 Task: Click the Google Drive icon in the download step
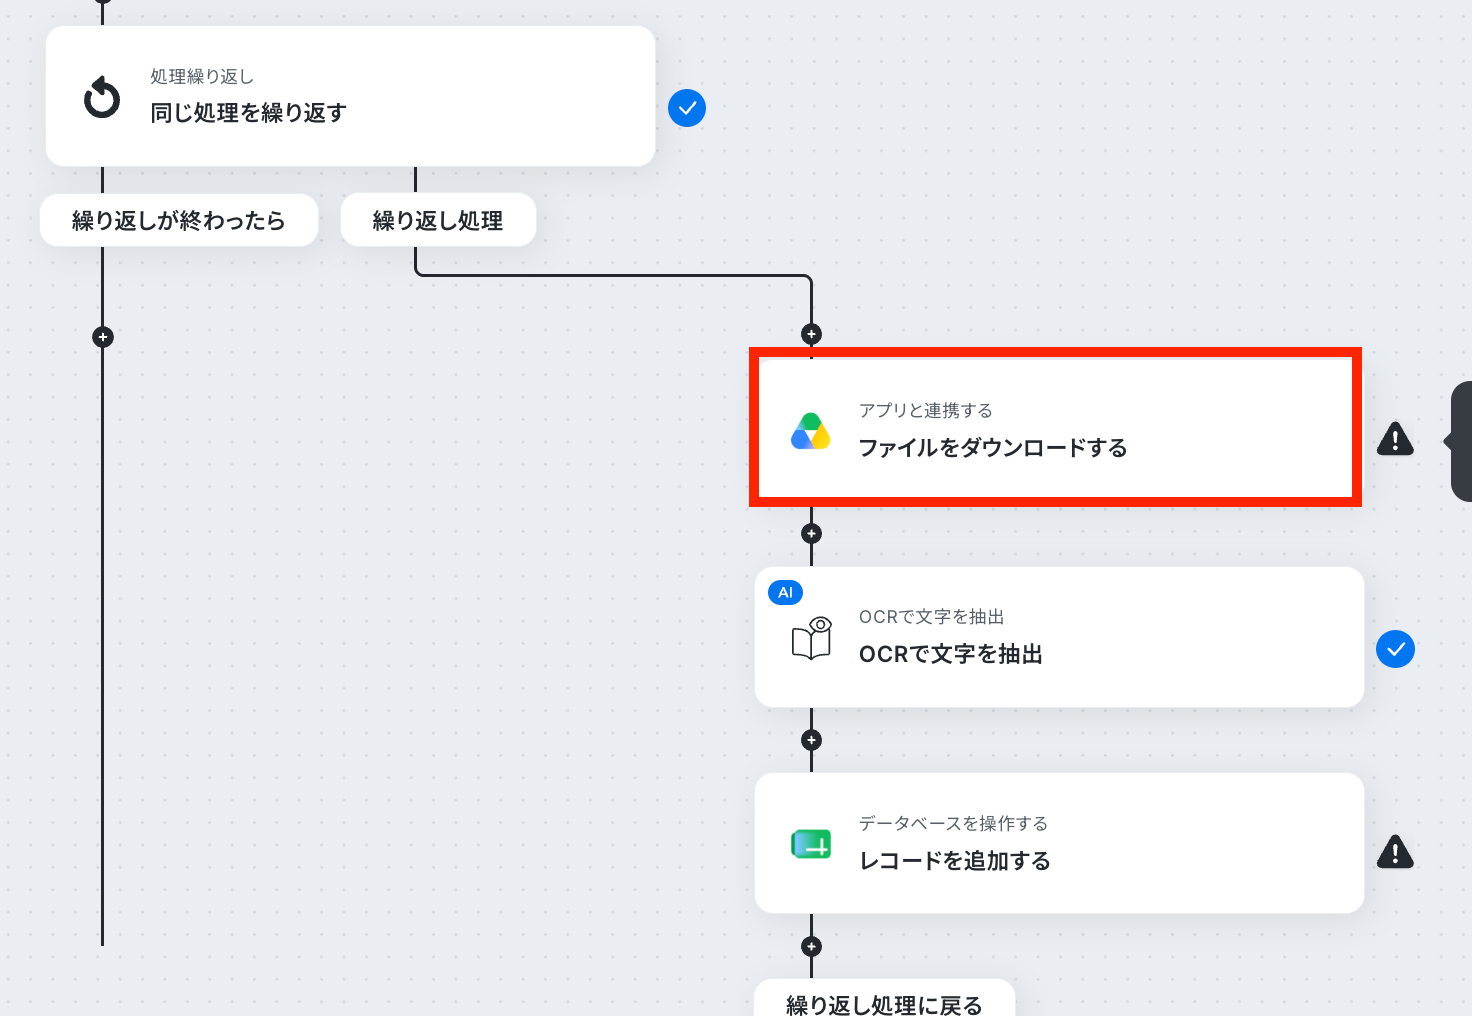coord(811,431)
